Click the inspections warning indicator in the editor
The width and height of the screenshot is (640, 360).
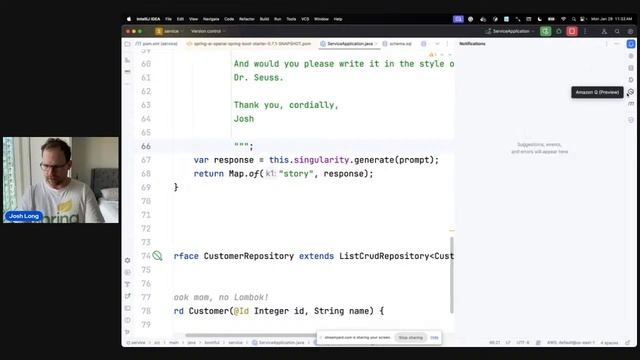[433, 55]
